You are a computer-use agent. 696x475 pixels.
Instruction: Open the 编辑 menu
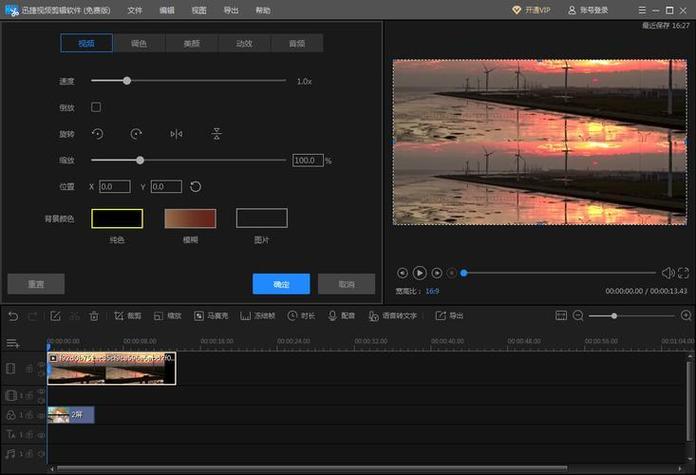(167, 10)
